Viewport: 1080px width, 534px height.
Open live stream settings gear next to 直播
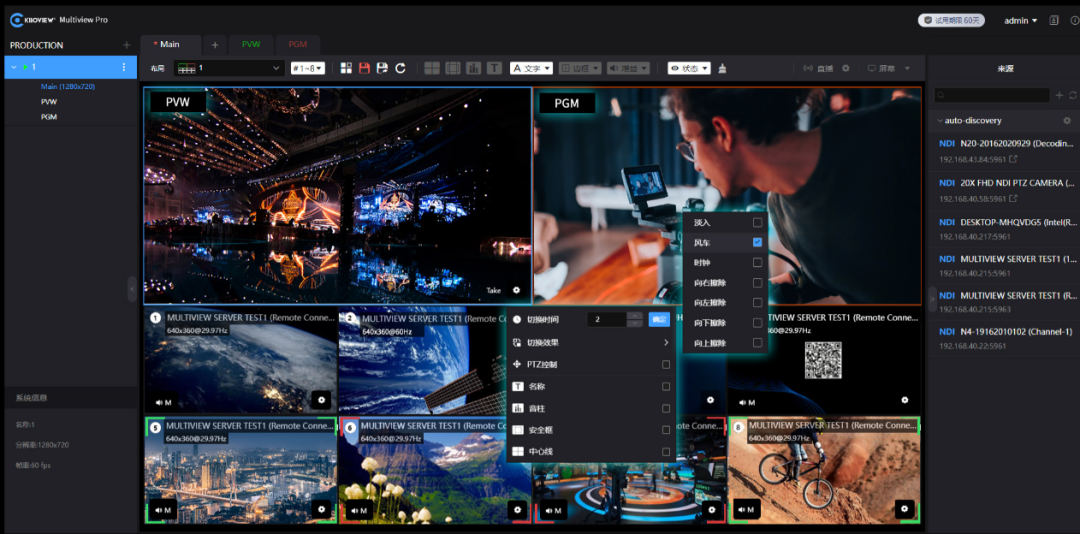click(846, 68)
